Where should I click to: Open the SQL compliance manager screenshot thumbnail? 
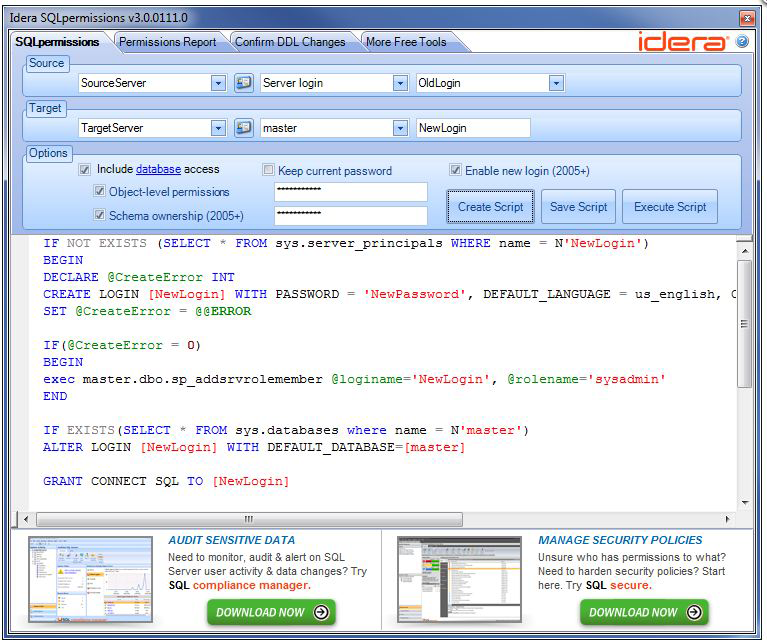tap(90, 579)
